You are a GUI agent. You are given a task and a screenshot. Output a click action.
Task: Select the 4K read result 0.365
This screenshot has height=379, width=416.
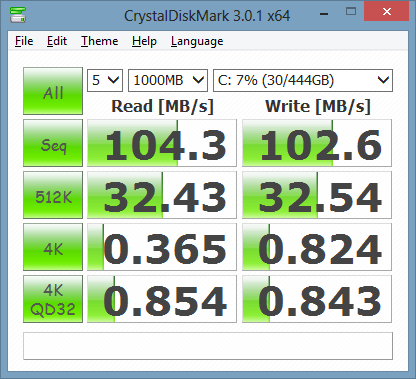[x=162, y=247]
